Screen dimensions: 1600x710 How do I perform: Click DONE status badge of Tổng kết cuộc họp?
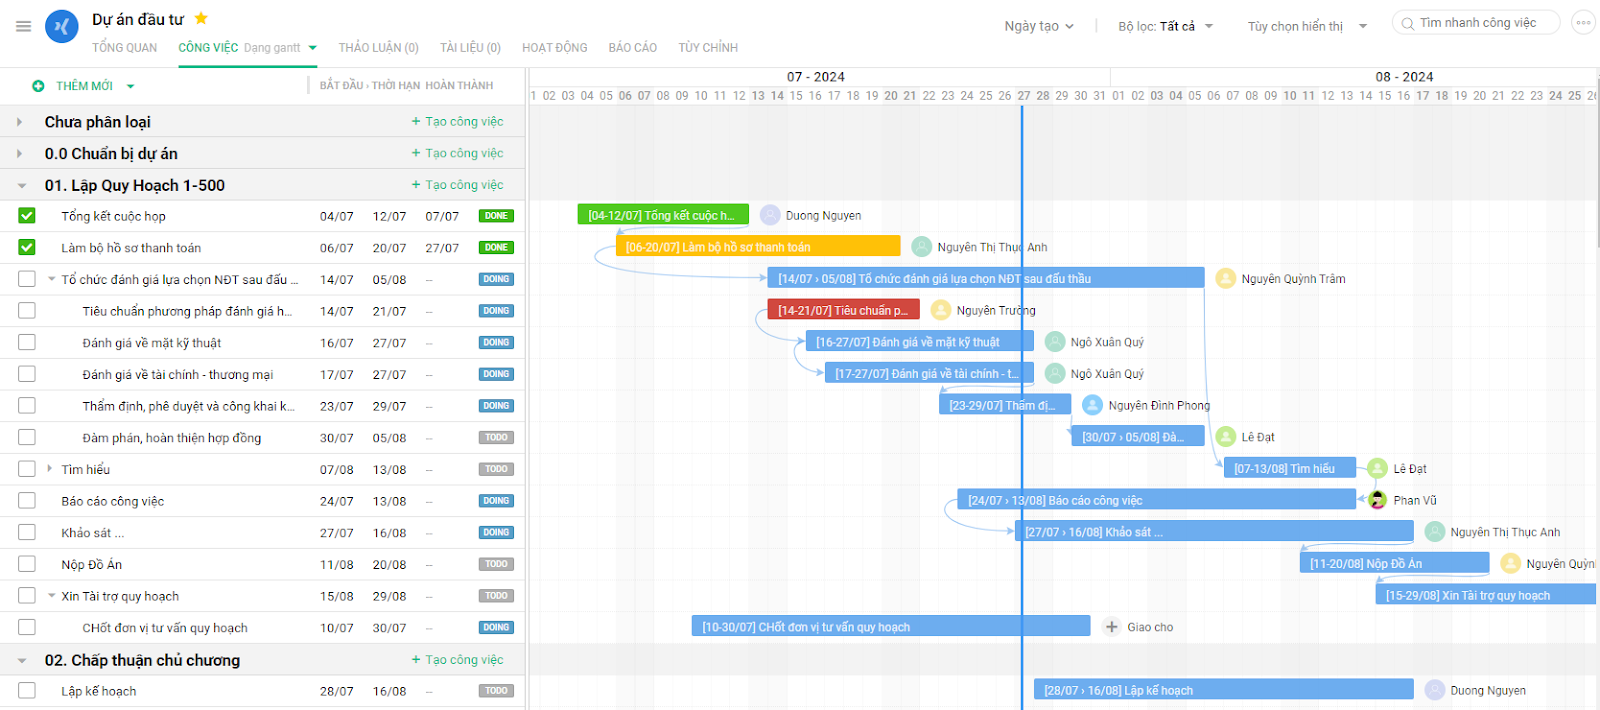[497, 216]
